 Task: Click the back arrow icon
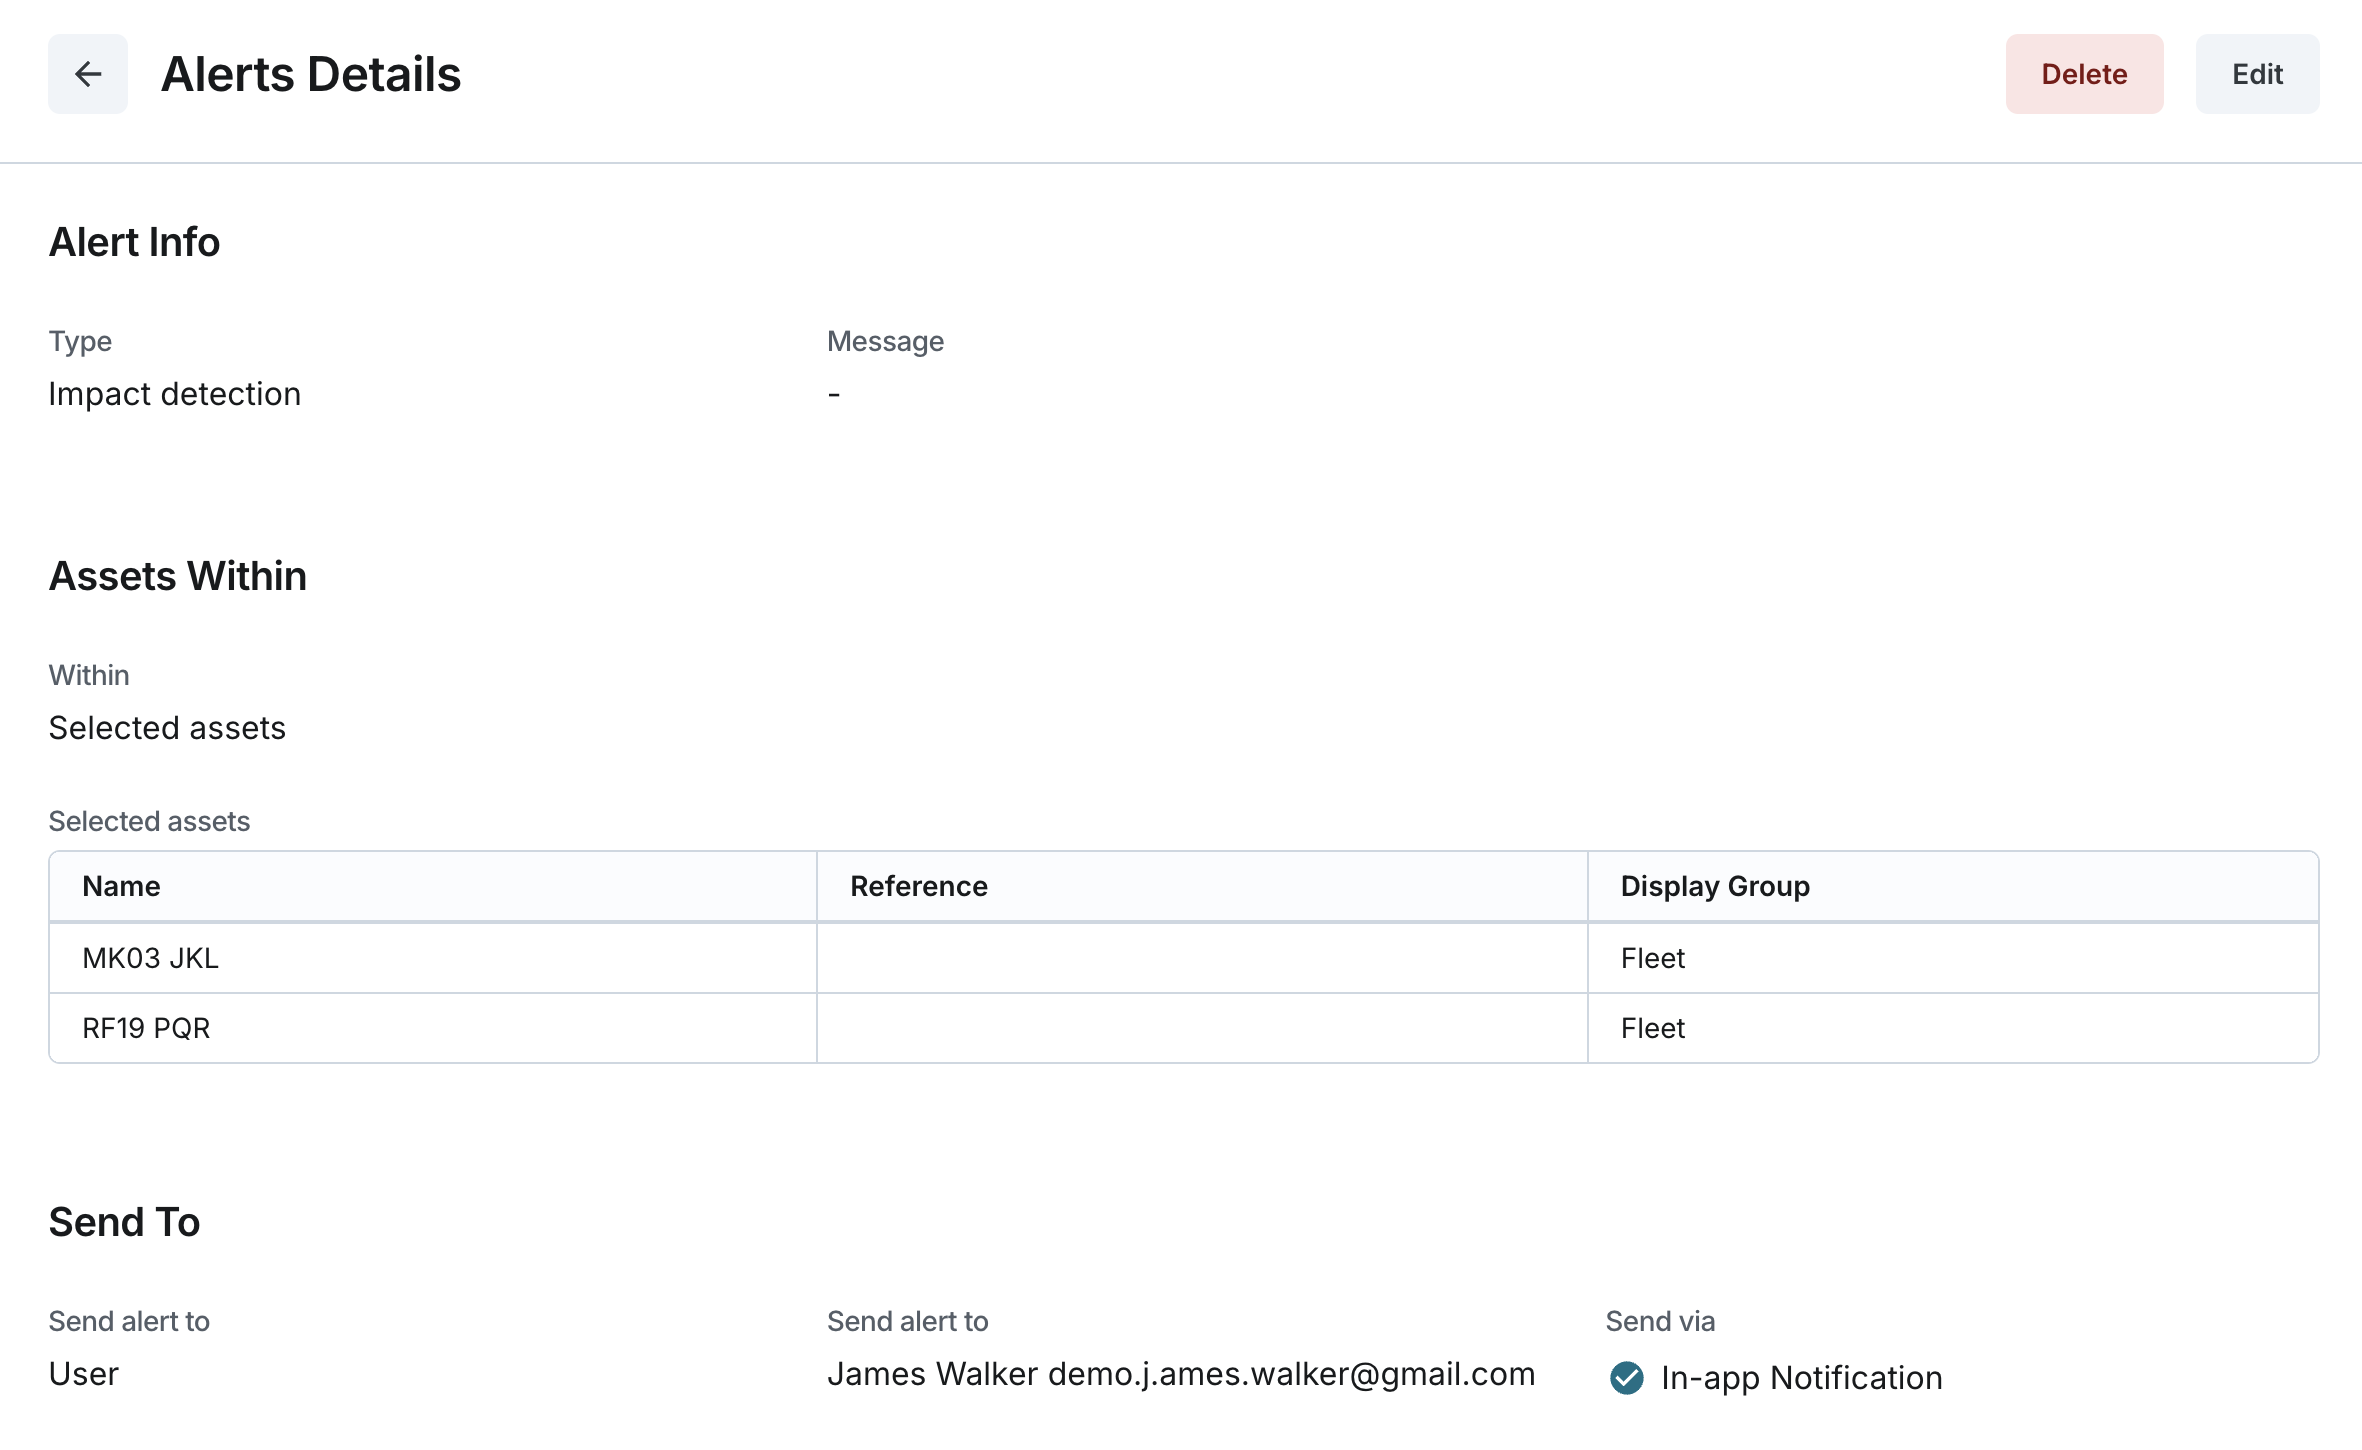(88, 74)
